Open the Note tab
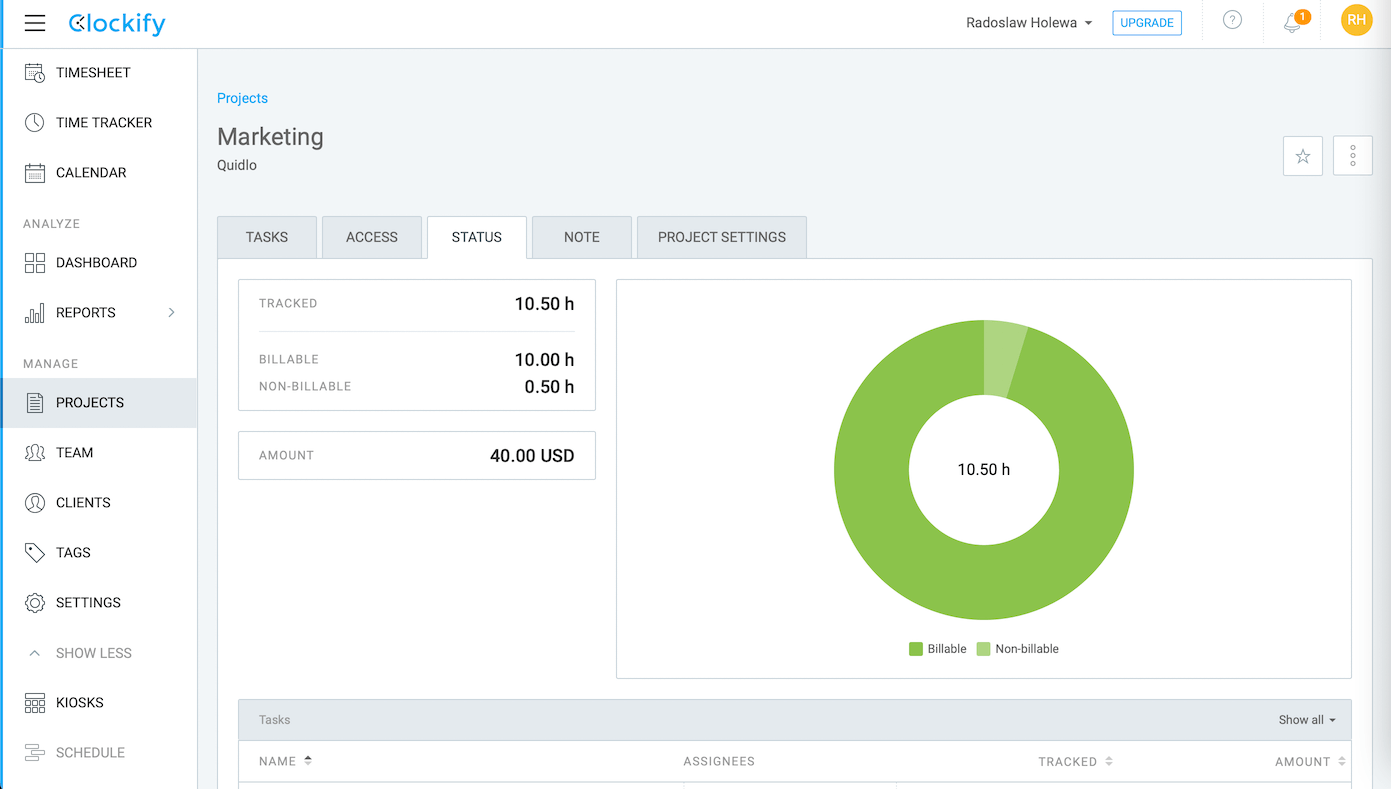Image resolution: width=1391 pixels, height=789 pixels. (x=581, y=237)
